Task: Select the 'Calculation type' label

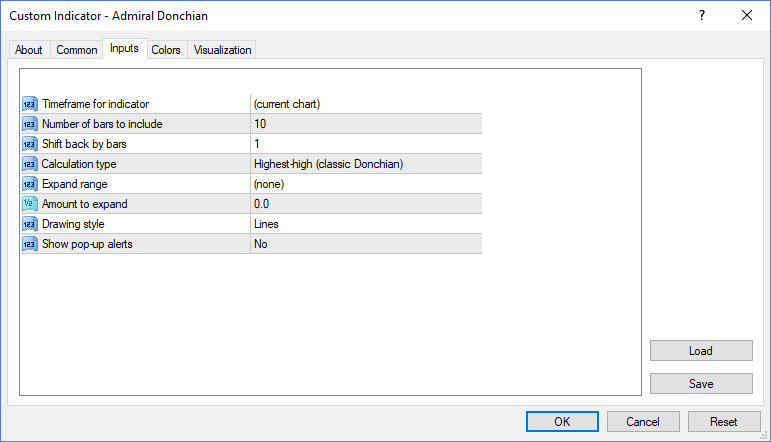Action: pos(79,164)
